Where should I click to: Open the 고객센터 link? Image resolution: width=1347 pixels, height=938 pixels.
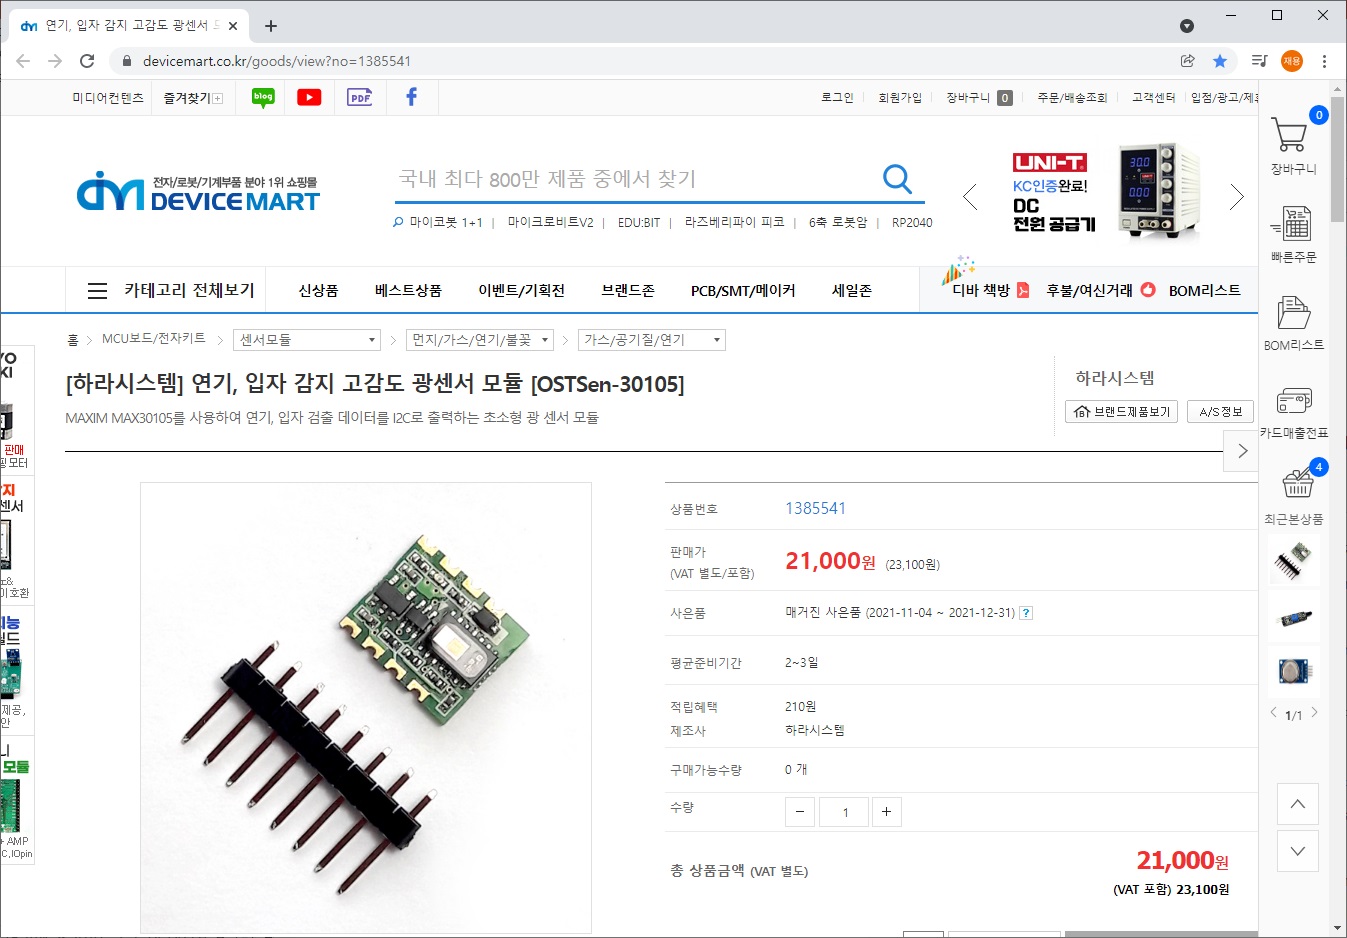1153,97
